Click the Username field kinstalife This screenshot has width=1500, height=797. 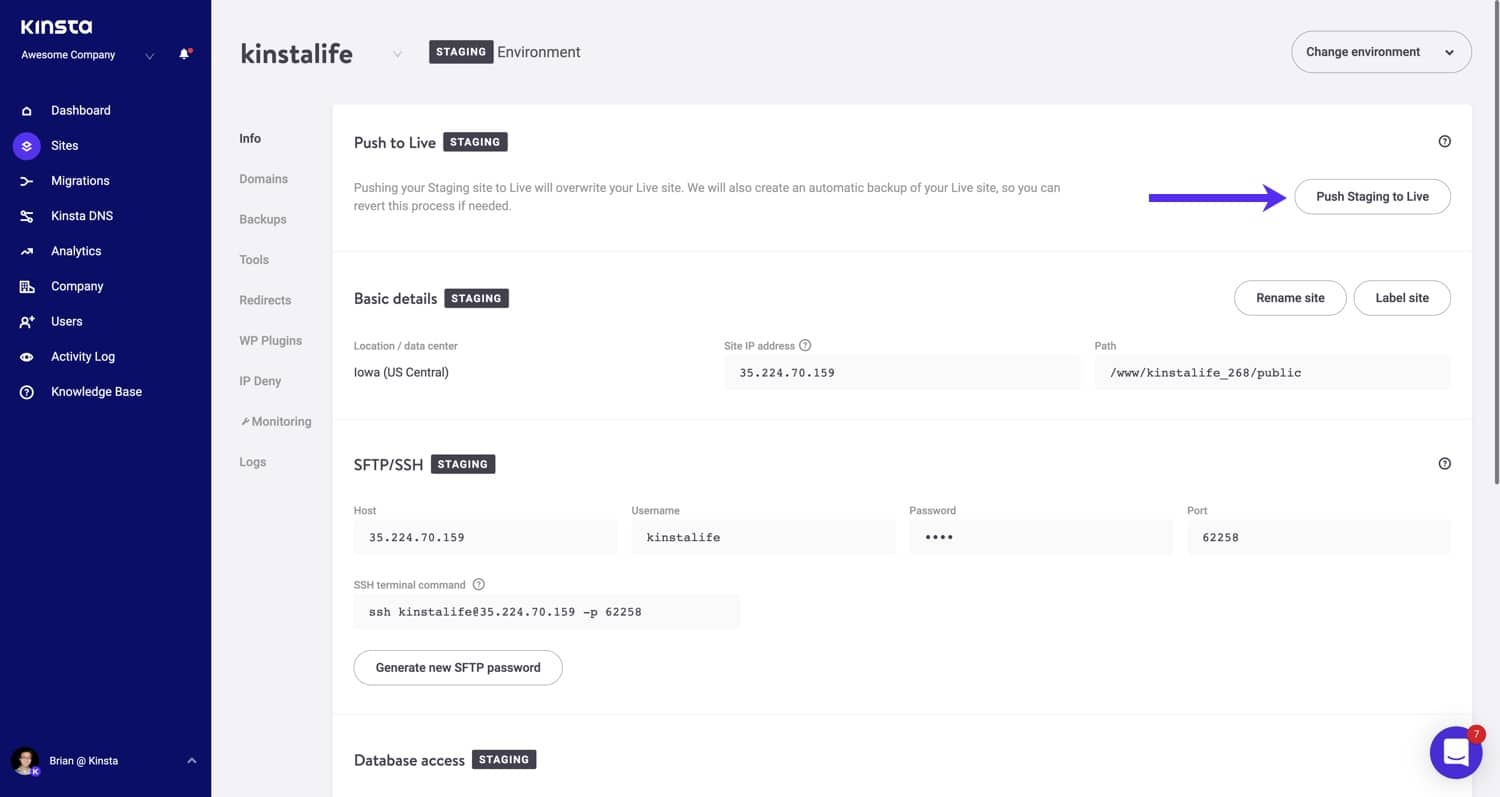tap(763, 538)
